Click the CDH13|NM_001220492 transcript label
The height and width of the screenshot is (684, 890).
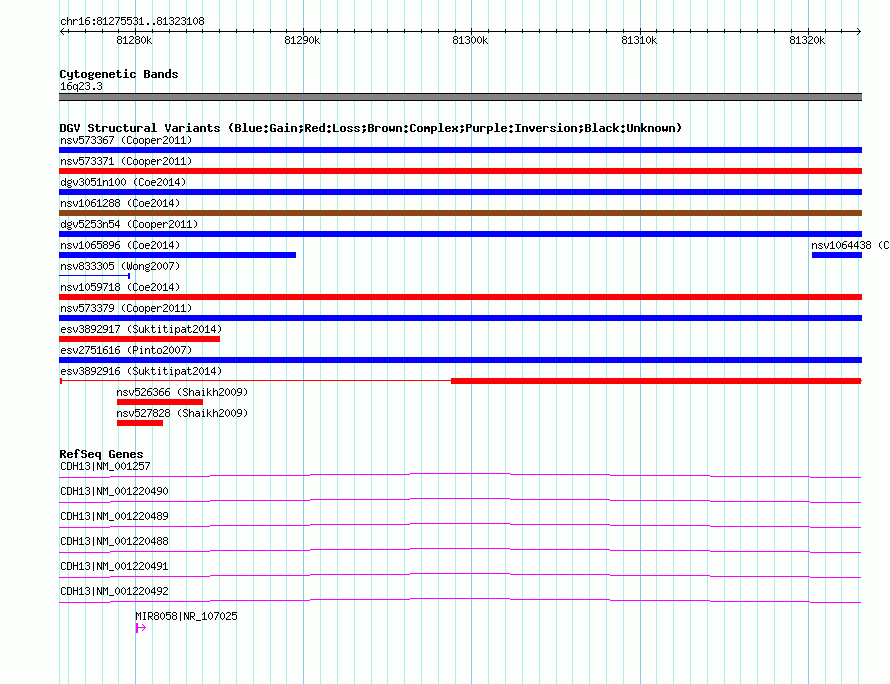tap(114, 591)
